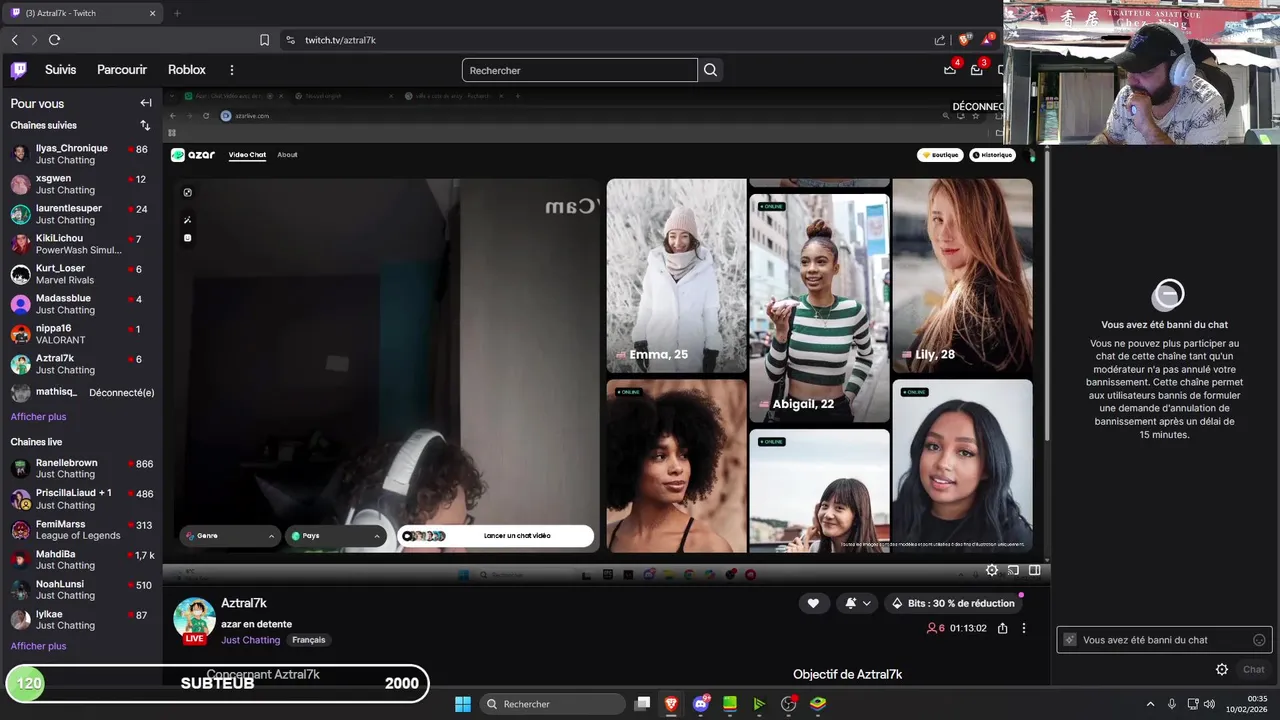Click Lancer un chat vidéo button
The height and width of the screenshot is (720, 1280).
tap(496, 536)
